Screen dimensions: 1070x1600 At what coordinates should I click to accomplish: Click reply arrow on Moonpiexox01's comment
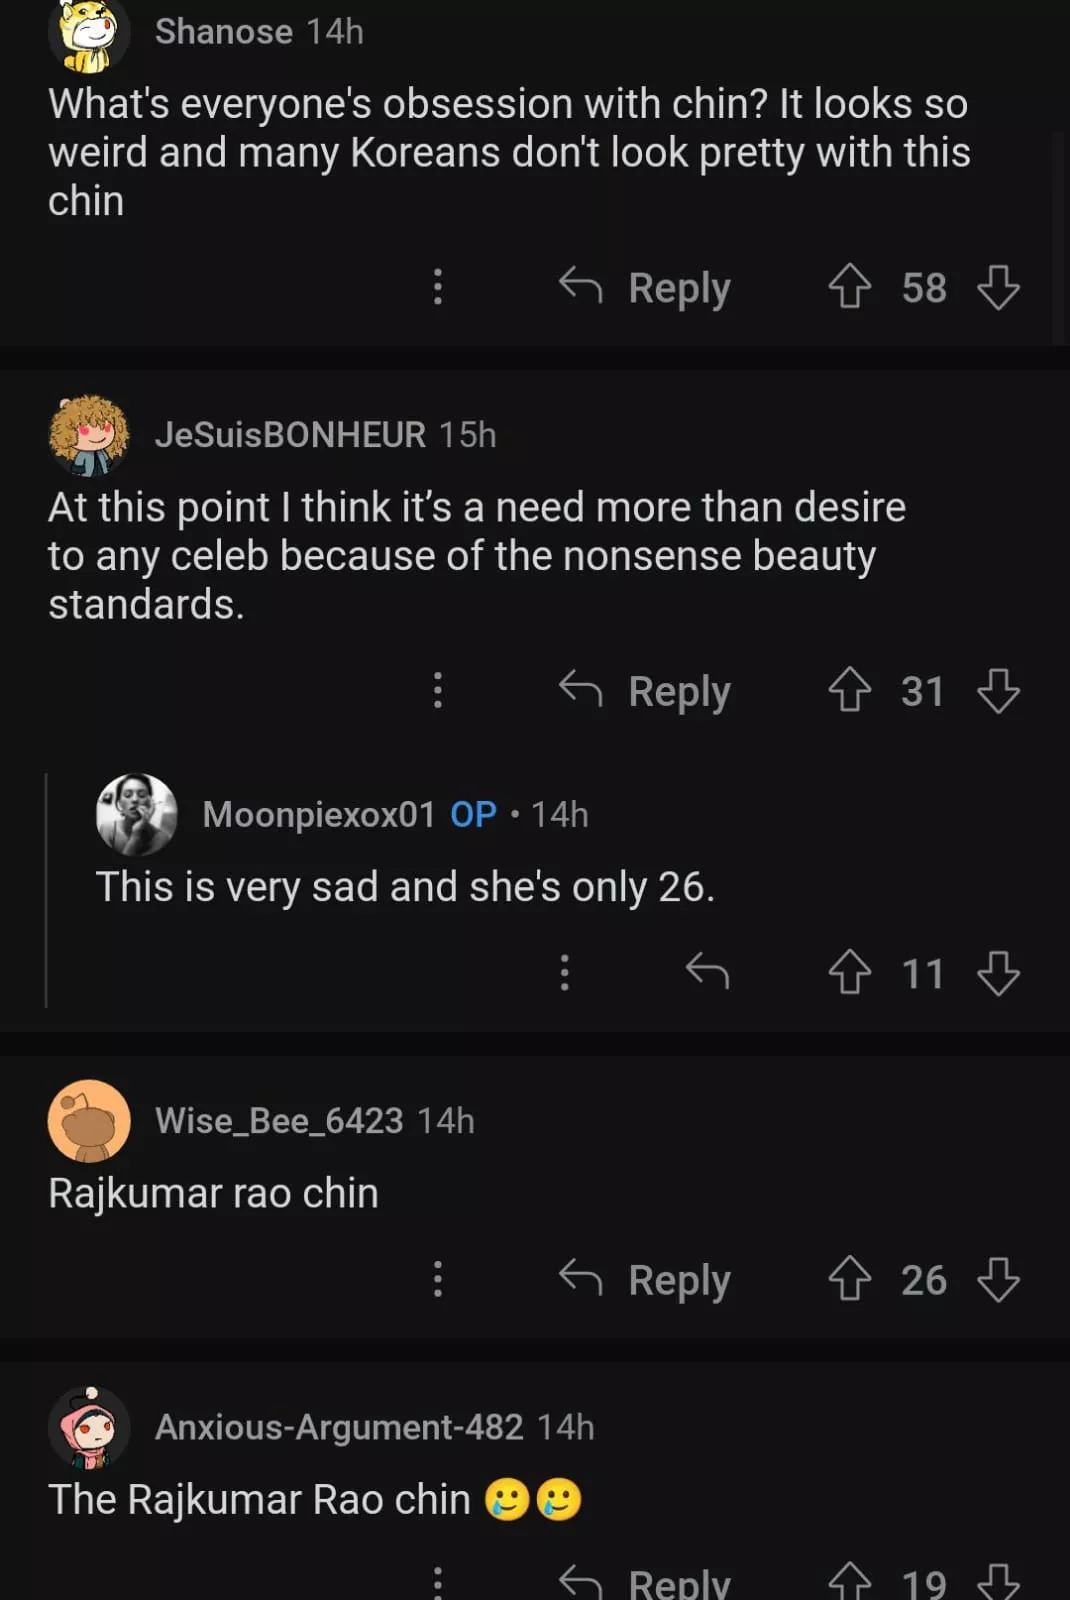pos(707,972)
